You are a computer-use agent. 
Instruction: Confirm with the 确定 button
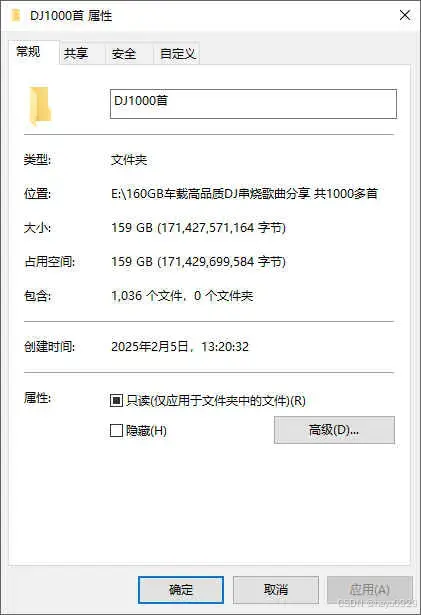(181, 590)
